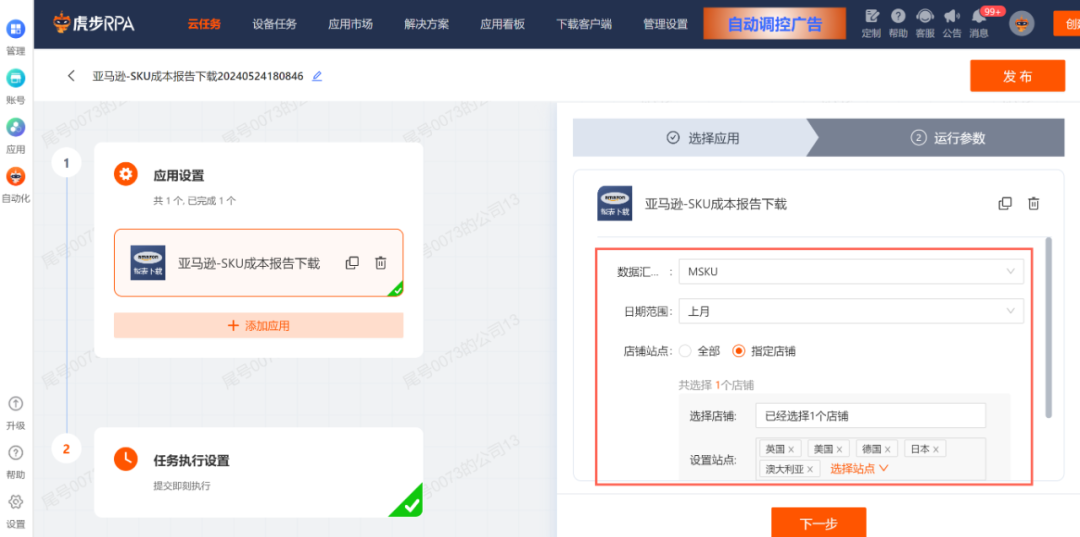Go back with the left arrow

click(71, 76)
